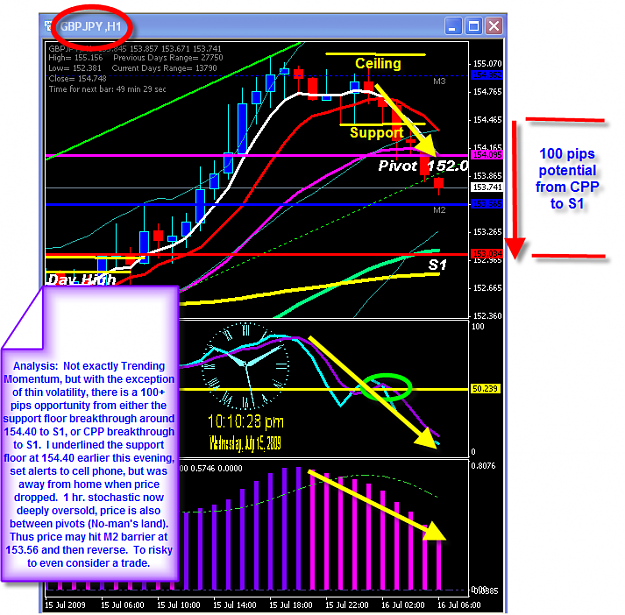The image size is (625, 615).
Task: Minimize the GBPJPY,H1 chart window
Action: click(453, 26)
